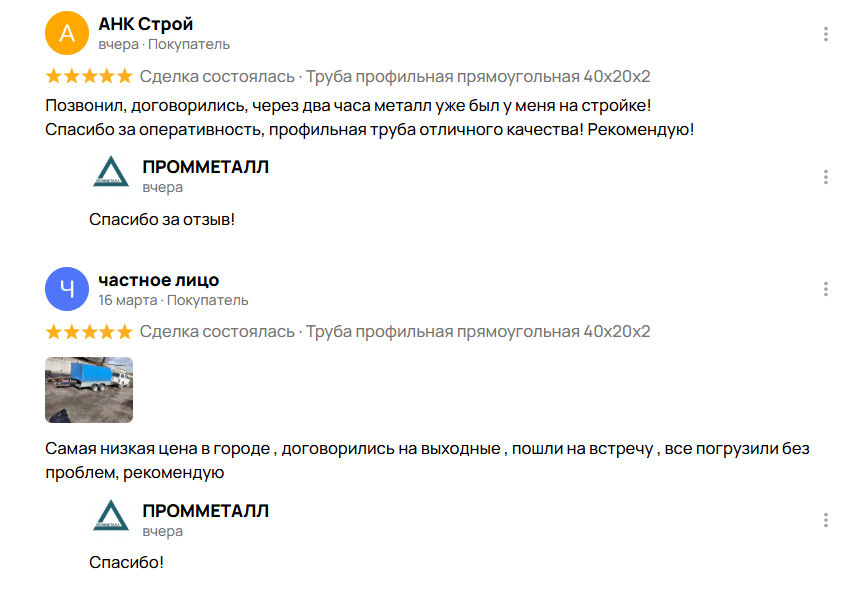The width and height of the screenshot is (860, 590).
Task: Click ПРОММЕТАЛЛ name above "Спасибо за отзыв!"
Action: pos(206,167)
